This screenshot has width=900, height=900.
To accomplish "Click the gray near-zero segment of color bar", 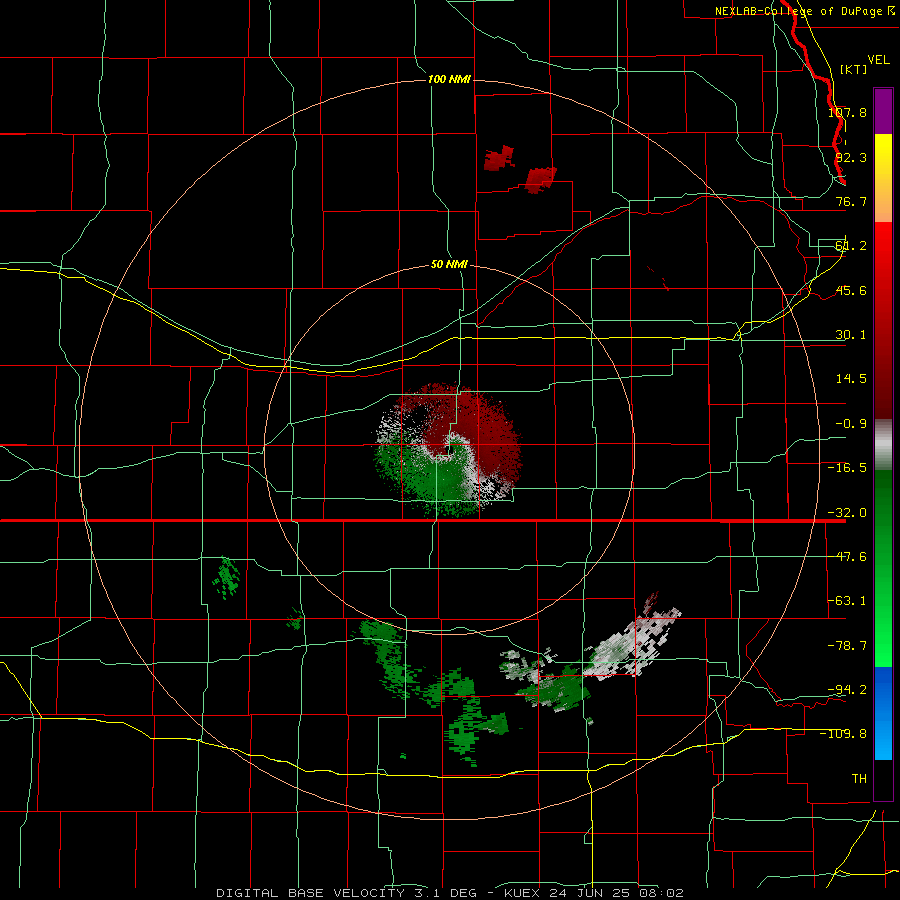I will (883, 445).
